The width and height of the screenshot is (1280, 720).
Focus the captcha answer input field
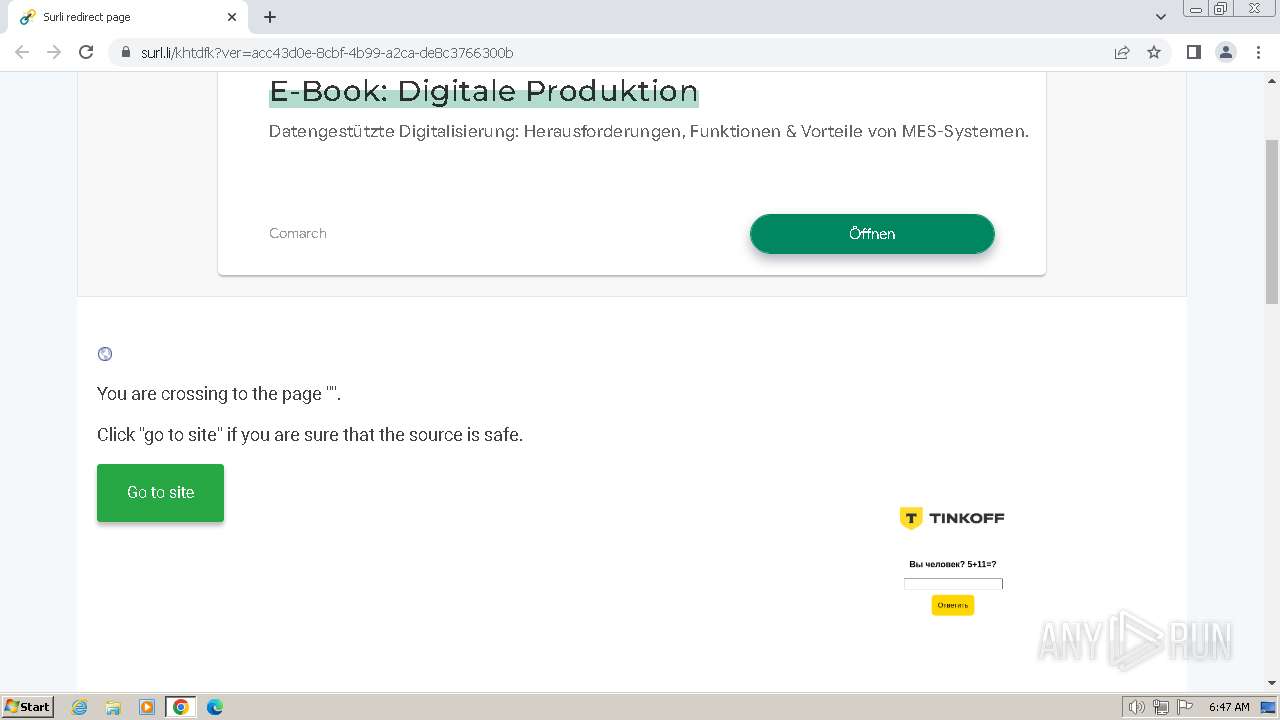953,584
